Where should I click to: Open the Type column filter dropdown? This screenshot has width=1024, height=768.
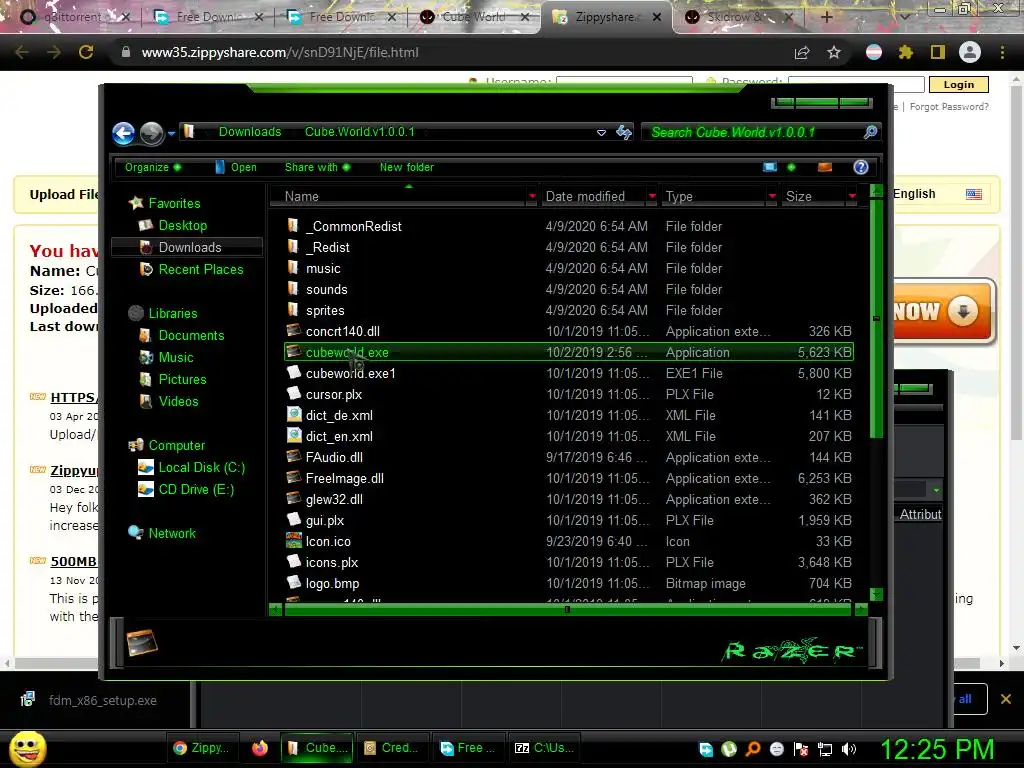[772, 196]
